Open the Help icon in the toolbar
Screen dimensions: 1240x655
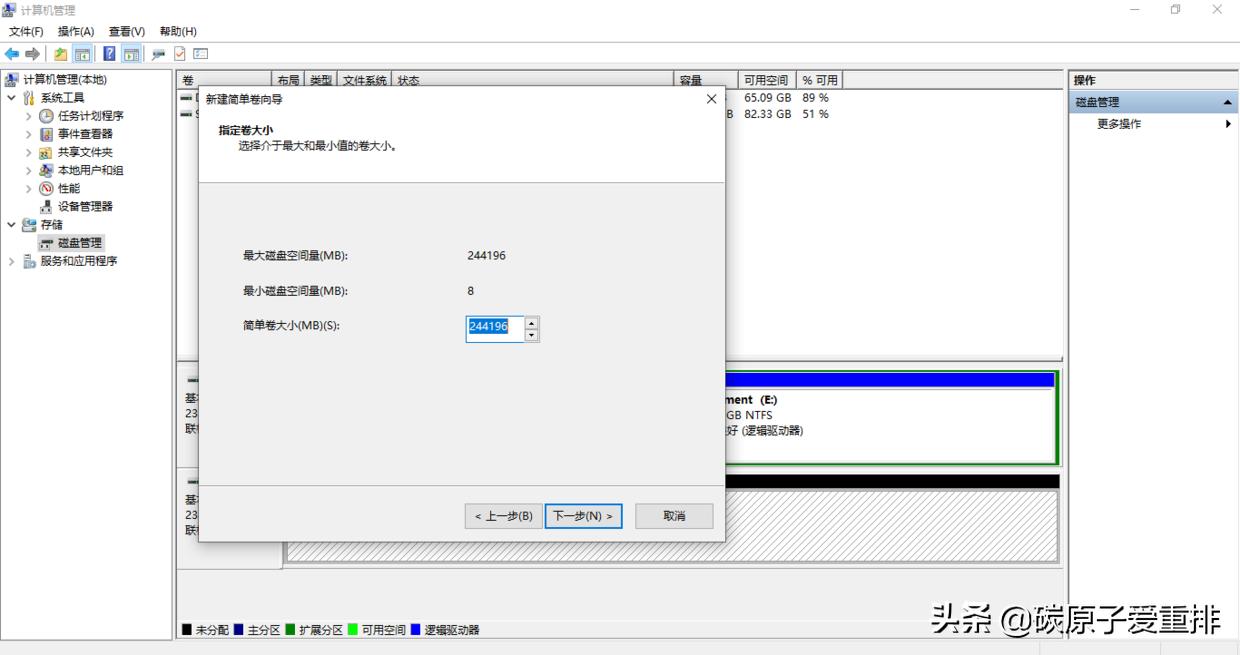(x=110, y=54)
